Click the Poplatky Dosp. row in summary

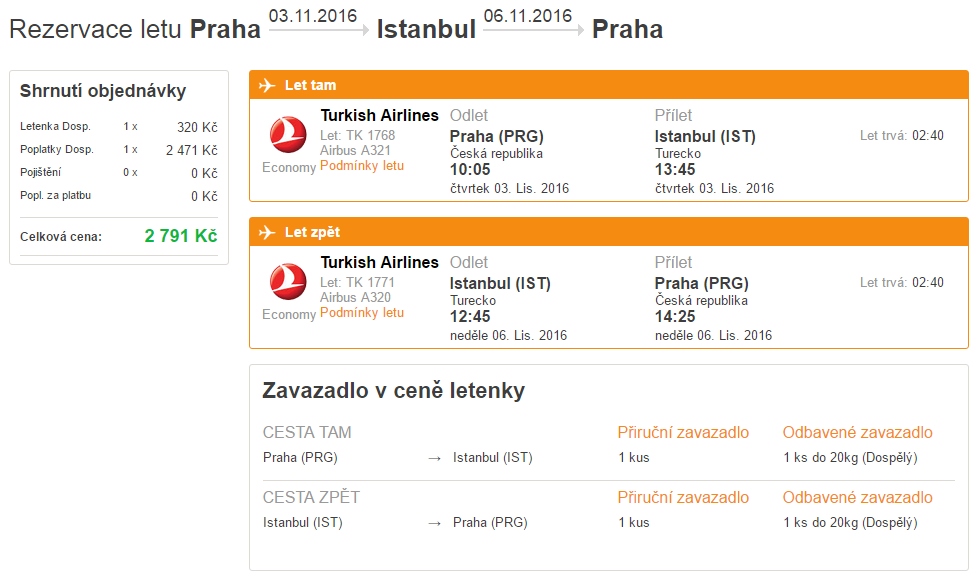pyautogui.click(x=118, y=150)
